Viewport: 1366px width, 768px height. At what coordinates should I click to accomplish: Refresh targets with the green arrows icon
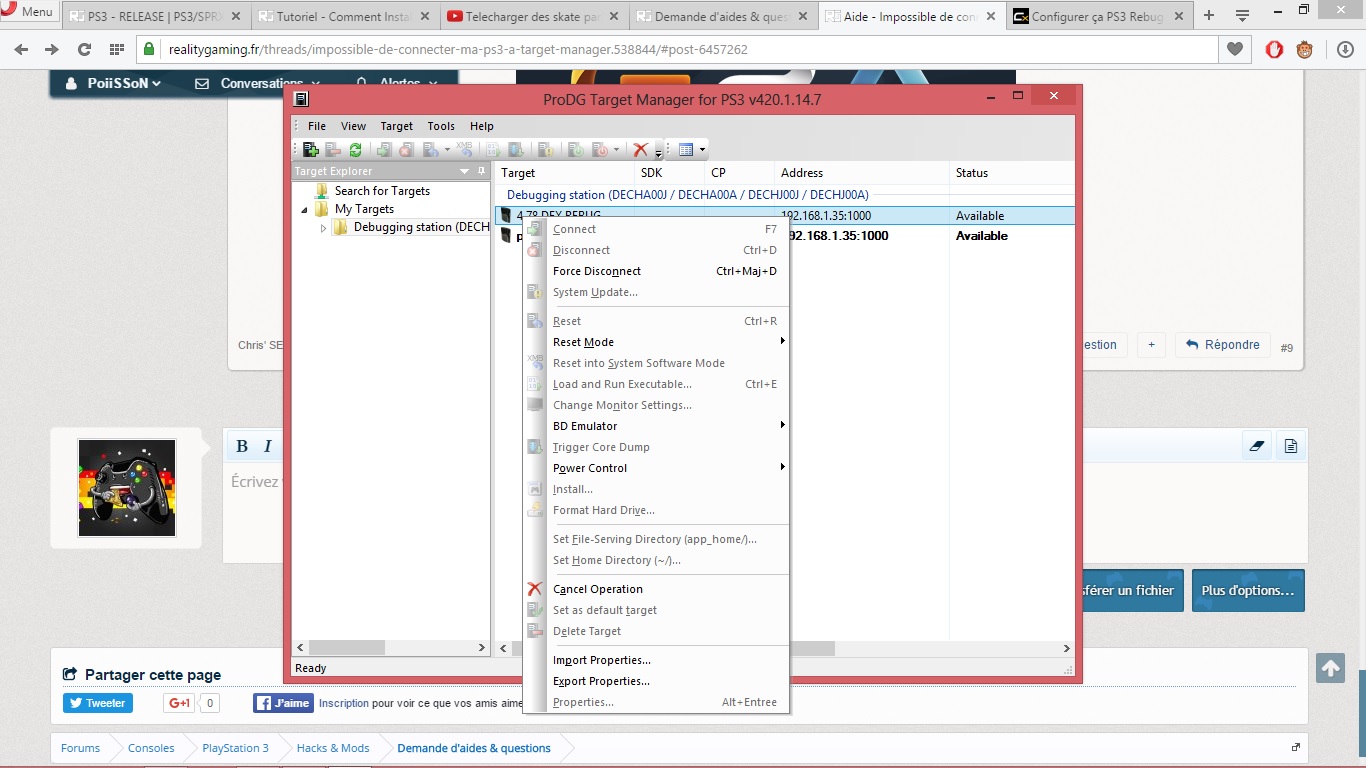[356, 150]
